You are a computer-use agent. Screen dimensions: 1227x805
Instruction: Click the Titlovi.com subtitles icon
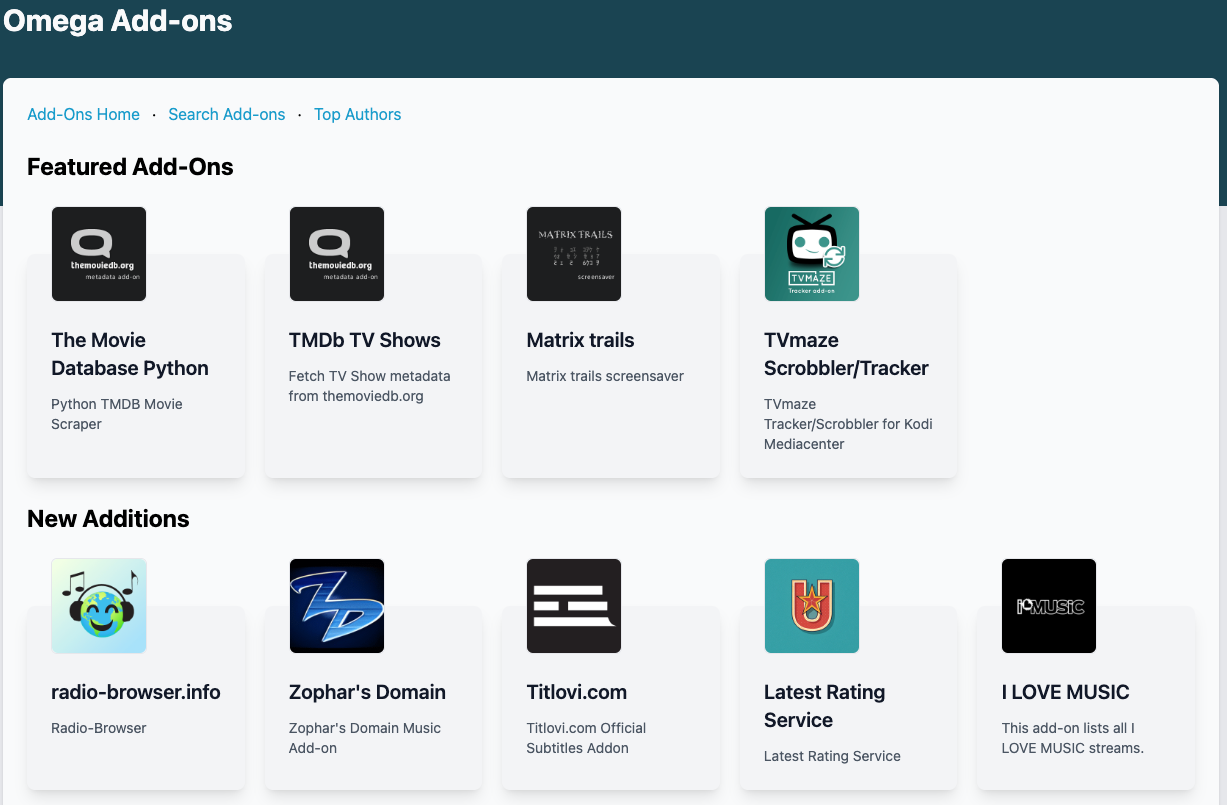pos(574,606)
